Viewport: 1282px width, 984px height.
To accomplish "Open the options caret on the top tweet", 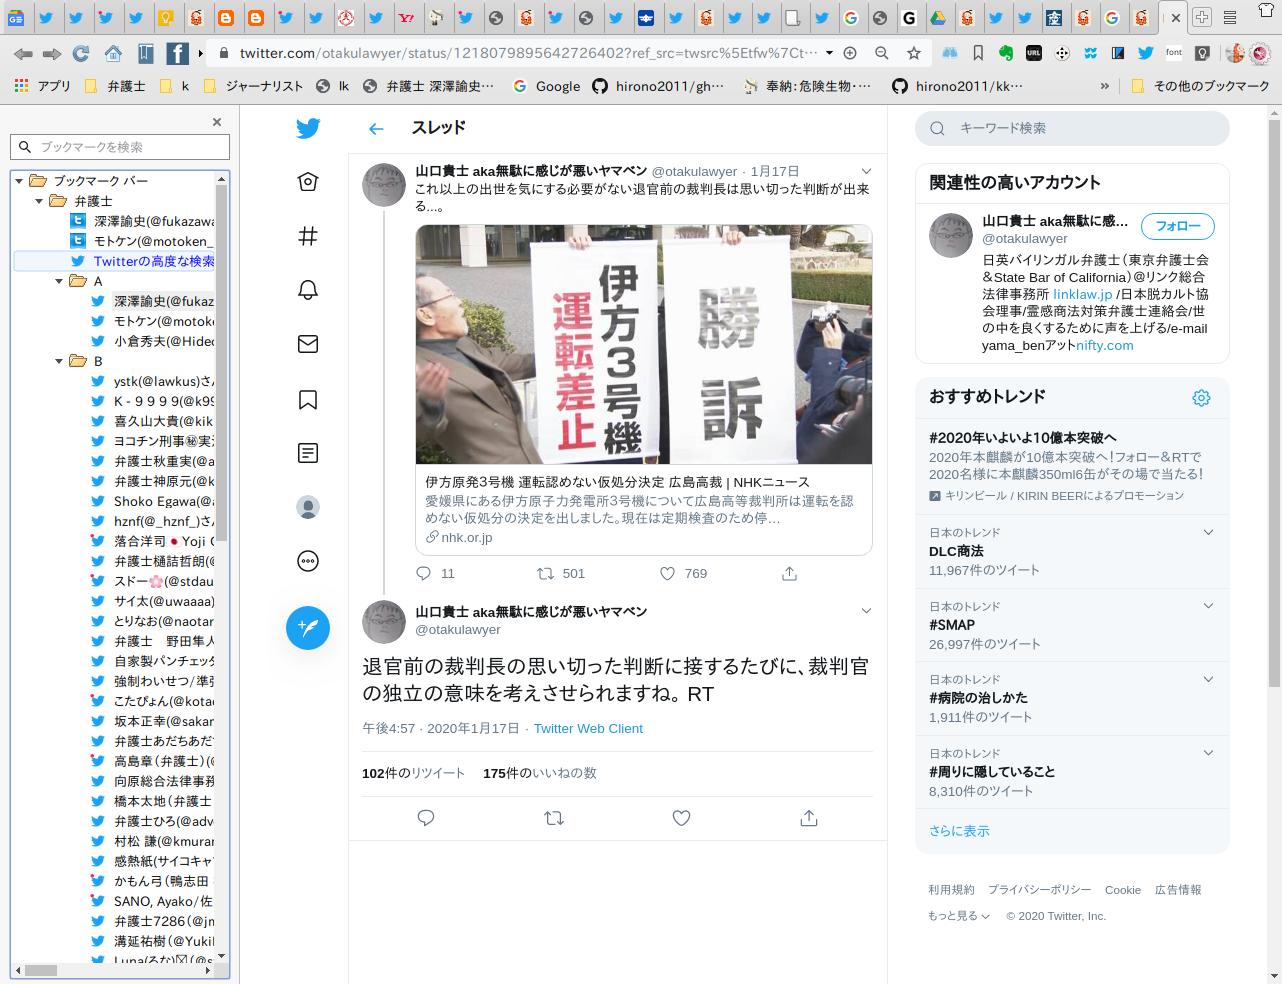I will click(x=866, y=171).
